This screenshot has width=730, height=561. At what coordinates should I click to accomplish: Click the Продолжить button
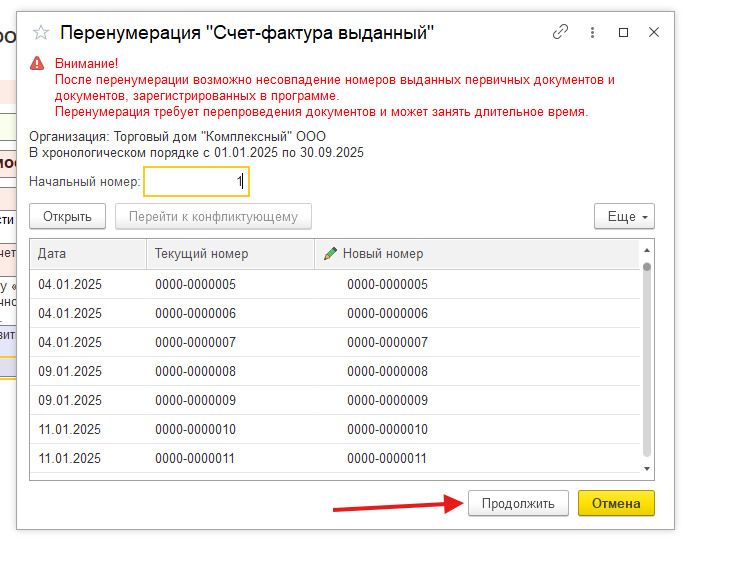[x=517, y=503]
